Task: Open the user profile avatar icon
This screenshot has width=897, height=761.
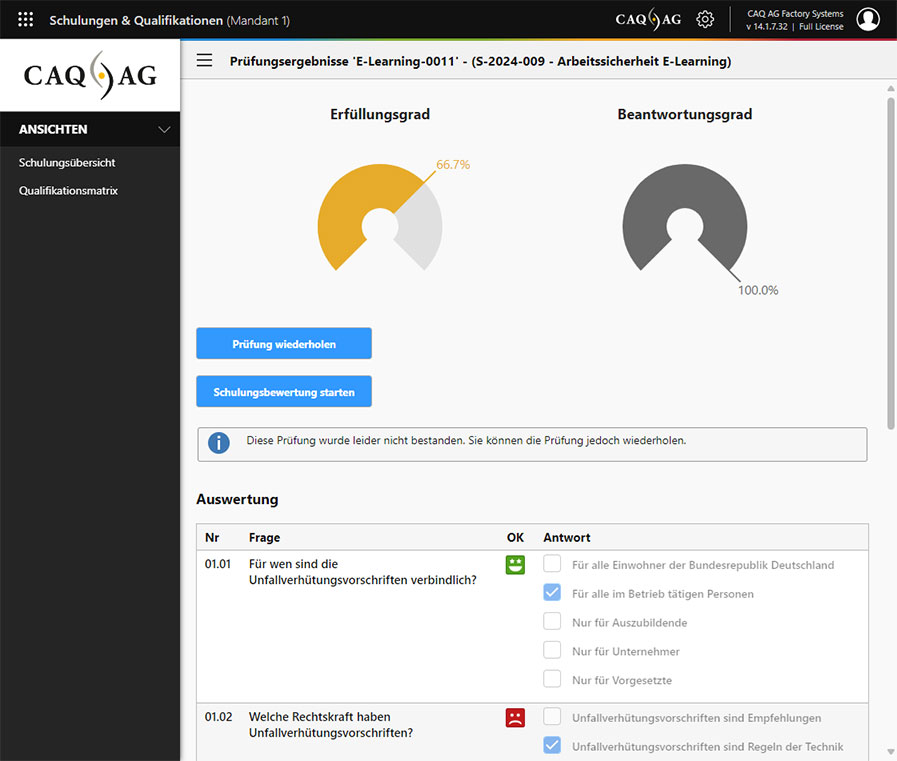Action: click(868, 19)
